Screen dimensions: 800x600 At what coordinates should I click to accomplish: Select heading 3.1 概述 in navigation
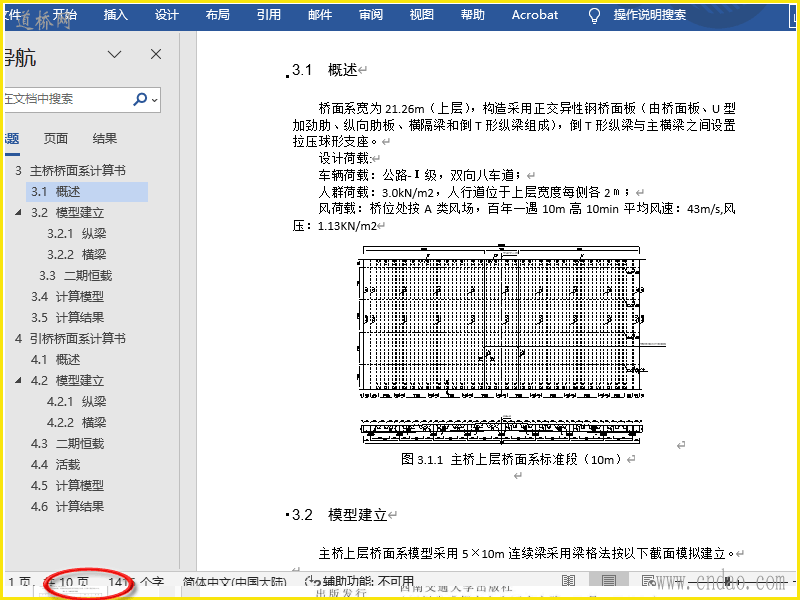(87, 192)
